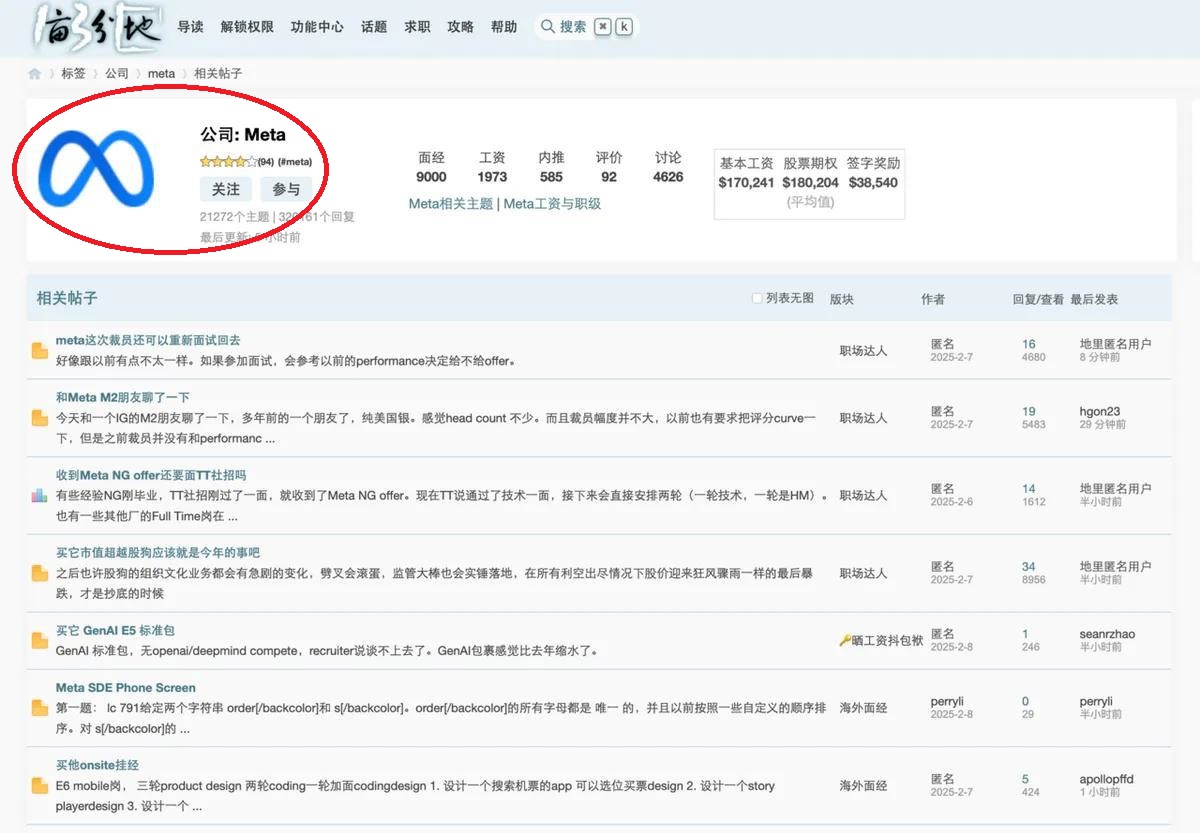
Task: Click 相关帖子 in the breadcrumb
Action: (x=218, y=74)
